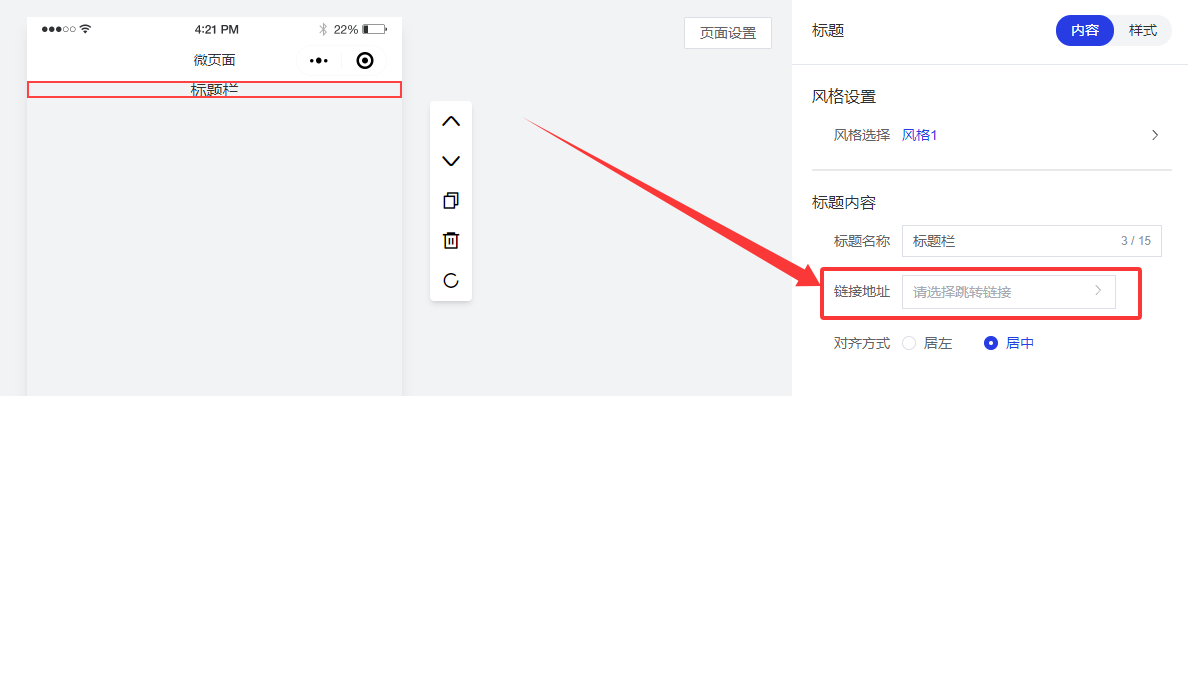Viewport: 1188px width, 677px height.
Task: Click the 标题名称 text input field
Action: pyautogui.click(x=1010, y=241)
